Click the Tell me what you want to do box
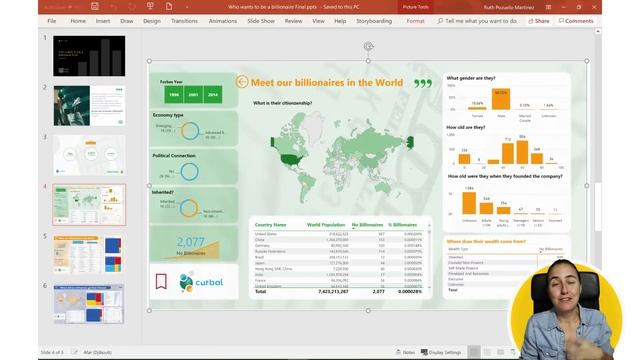Image resolution: width=640 pixels, height=360 pixels. coord(477,21)
